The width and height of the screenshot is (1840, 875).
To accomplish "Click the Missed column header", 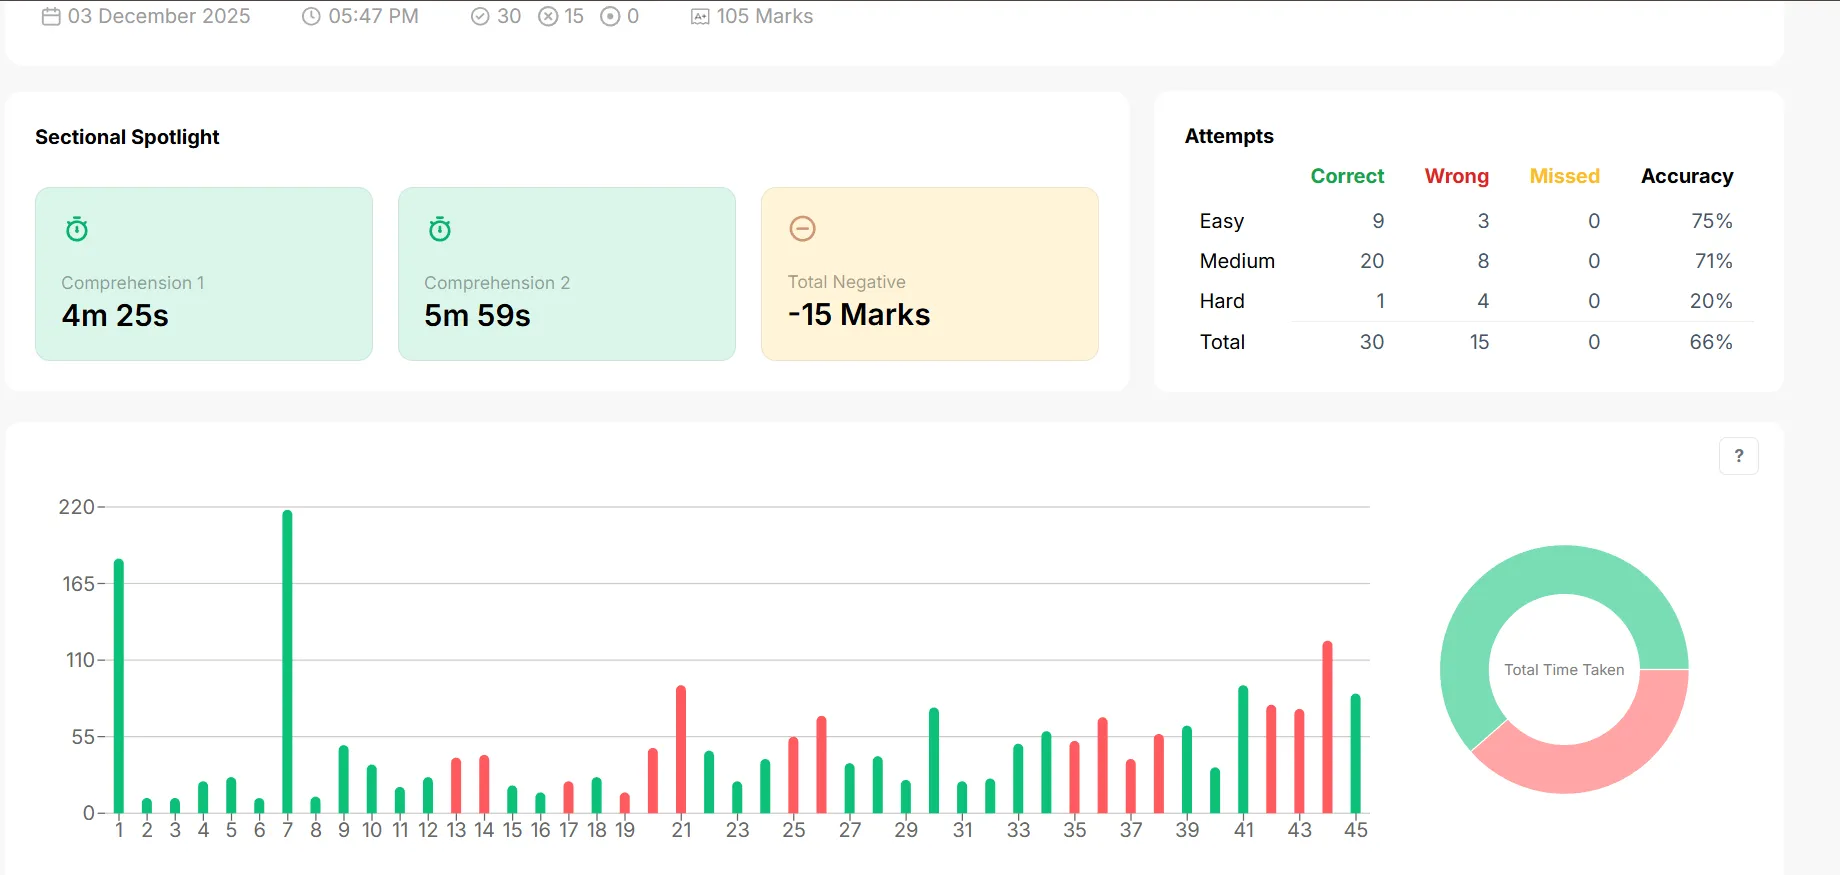I will point(1564,176).
